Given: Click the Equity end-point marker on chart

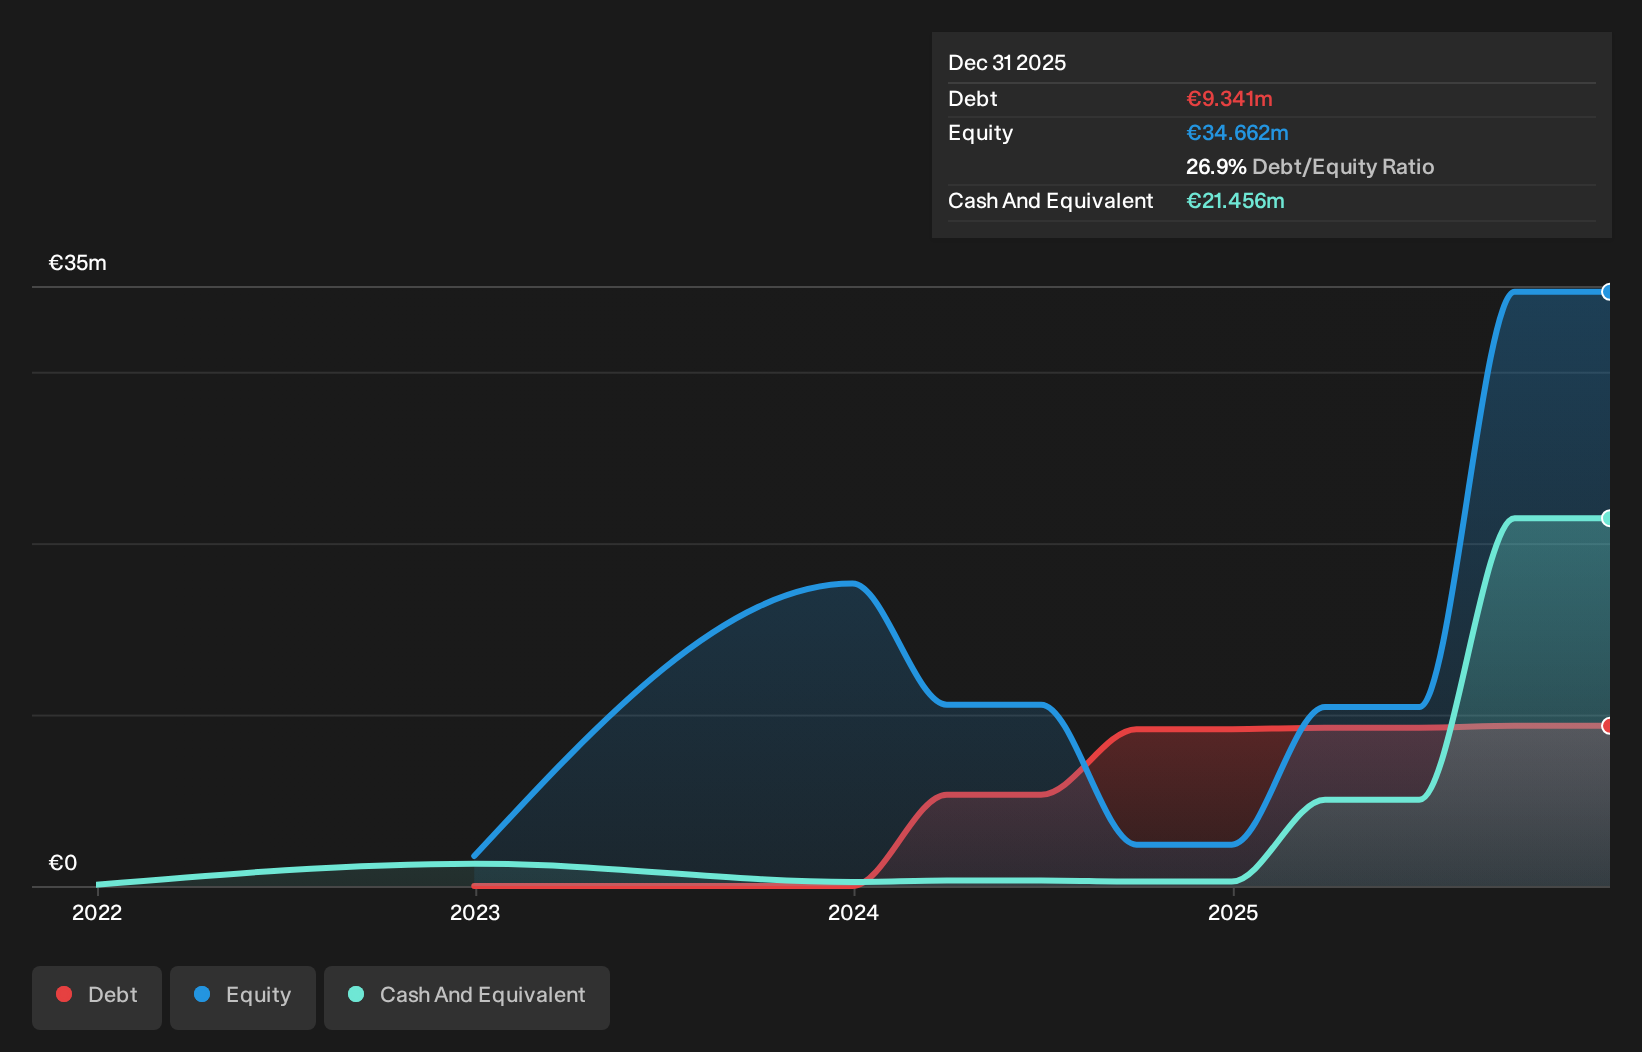Looking at the screenshot, I should [1608, 292].
